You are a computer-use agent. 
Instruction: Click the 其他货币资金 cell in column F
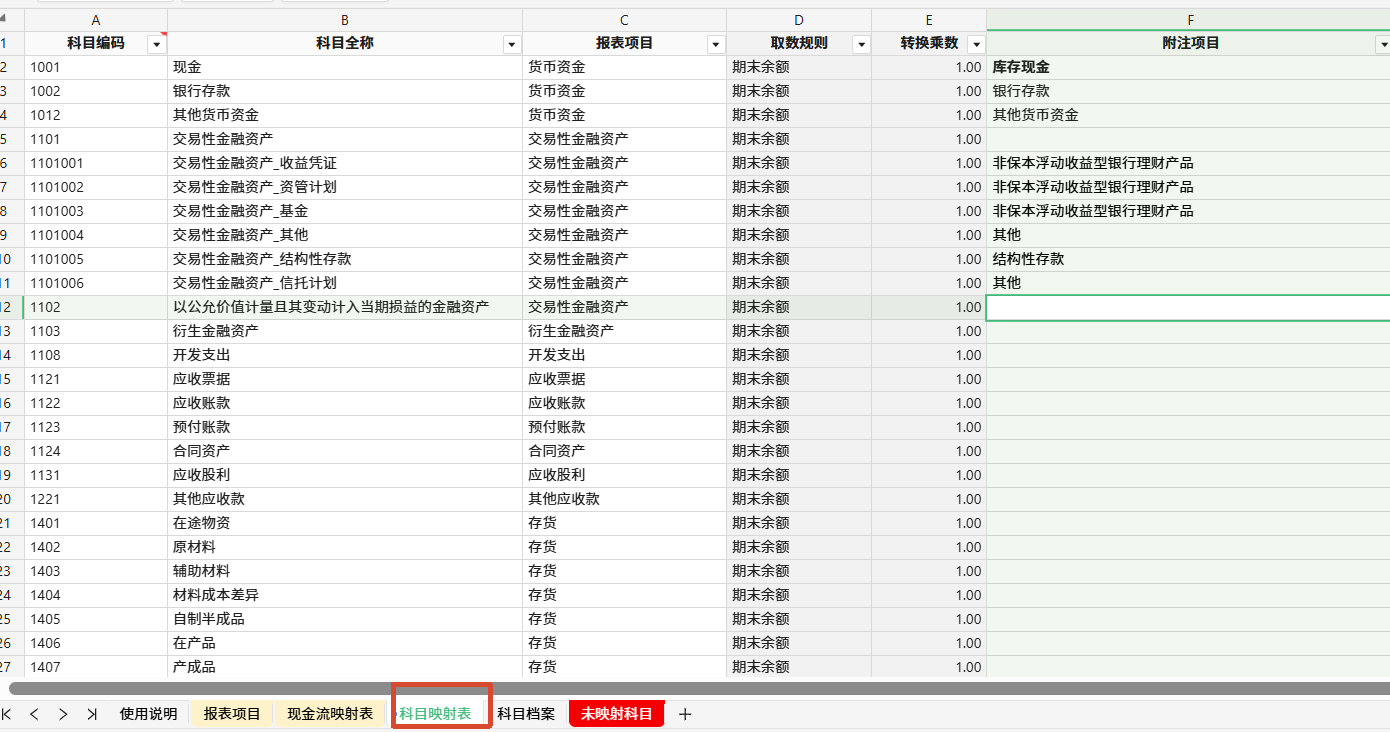(1189, 115)
